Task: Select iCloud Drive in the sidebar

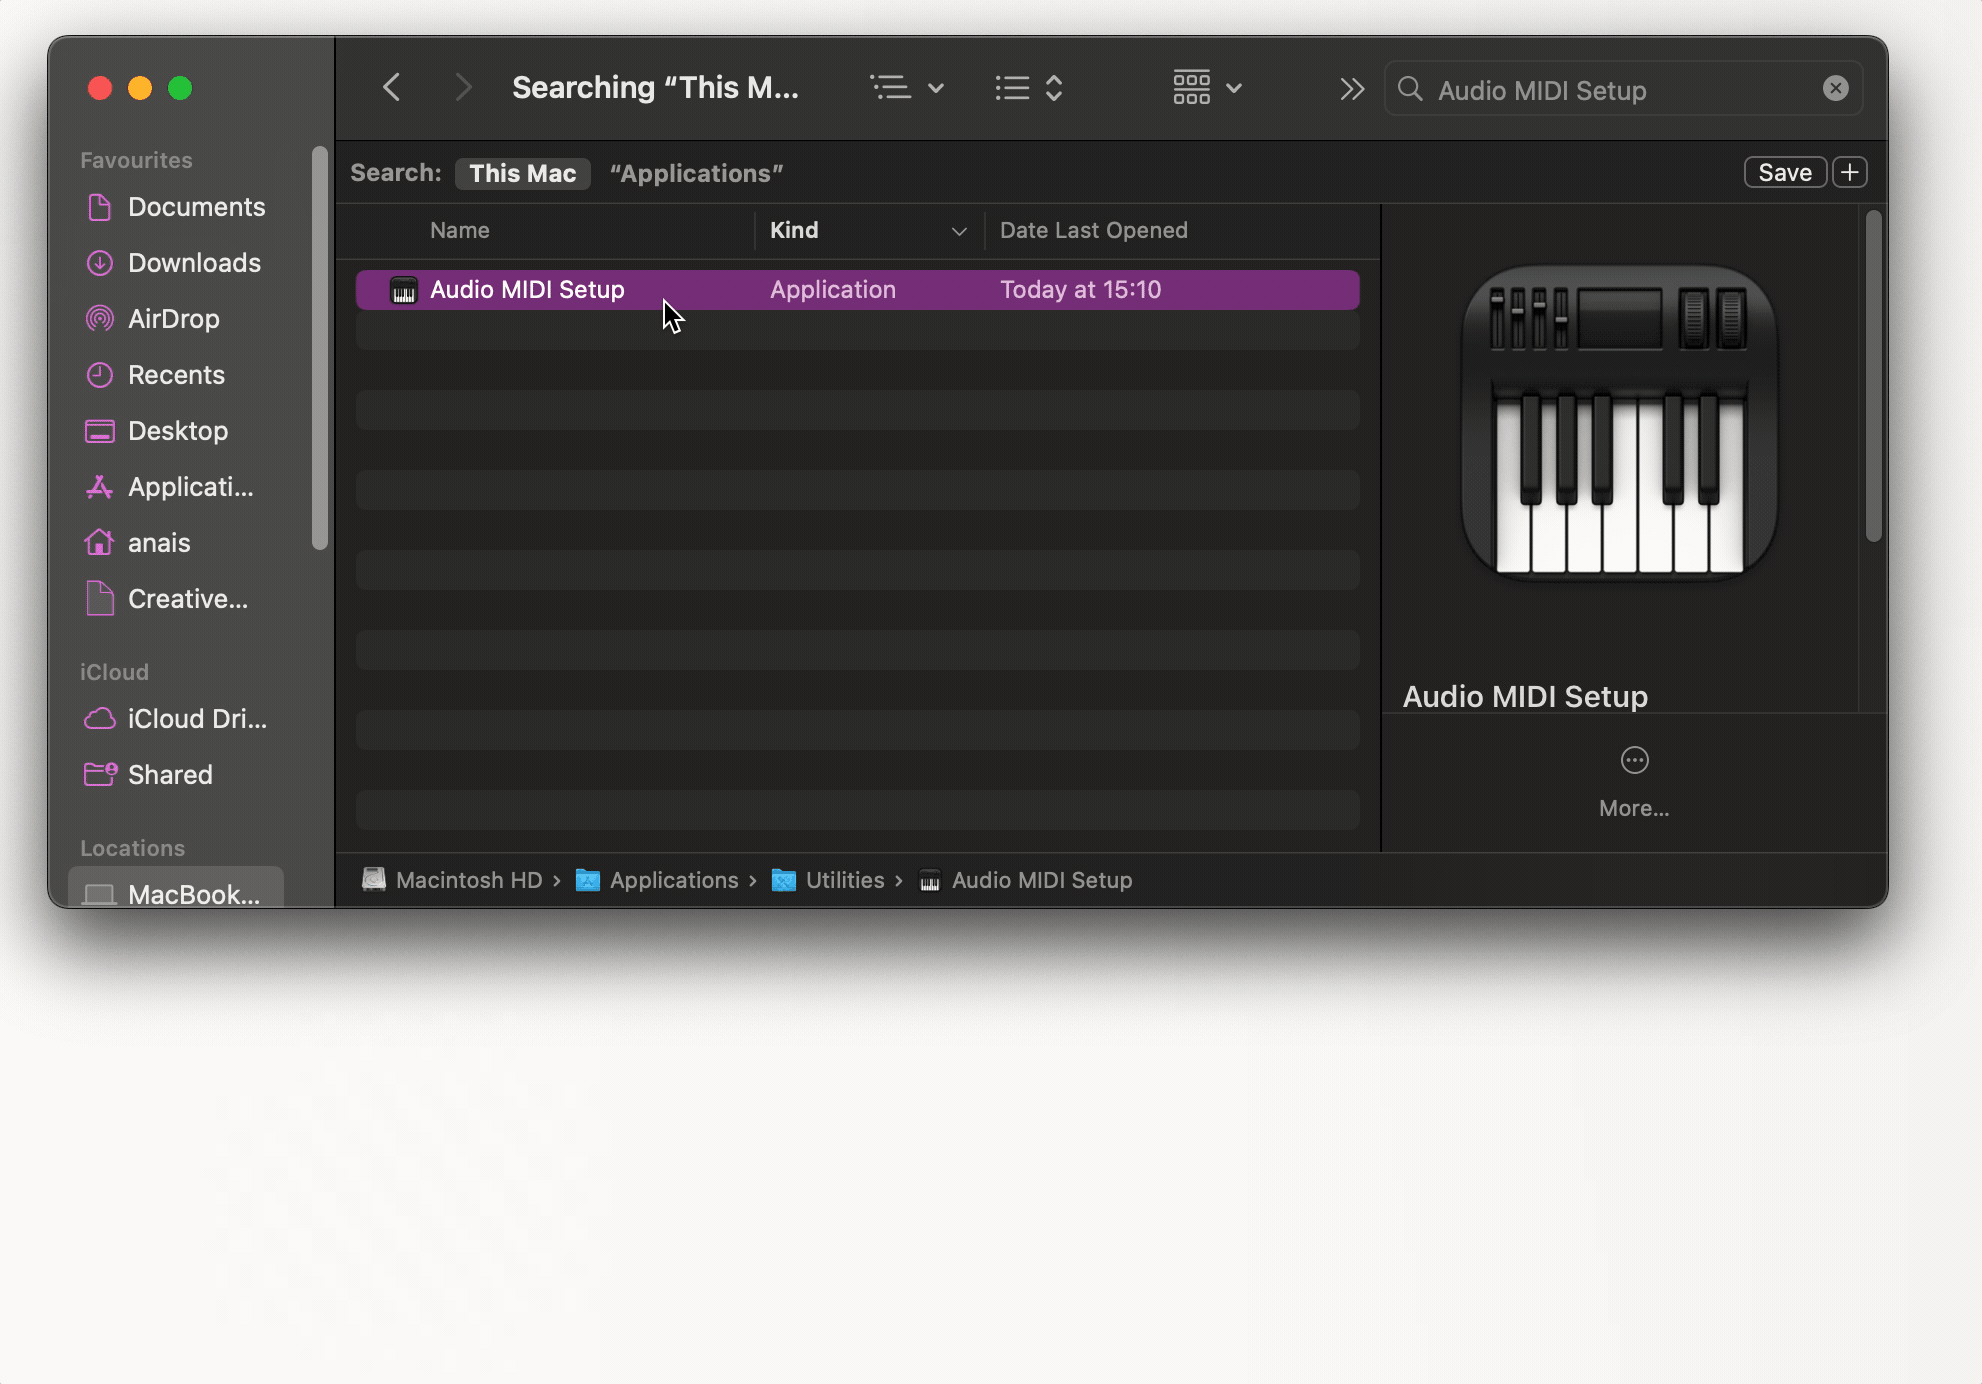Action: (196, 719)
